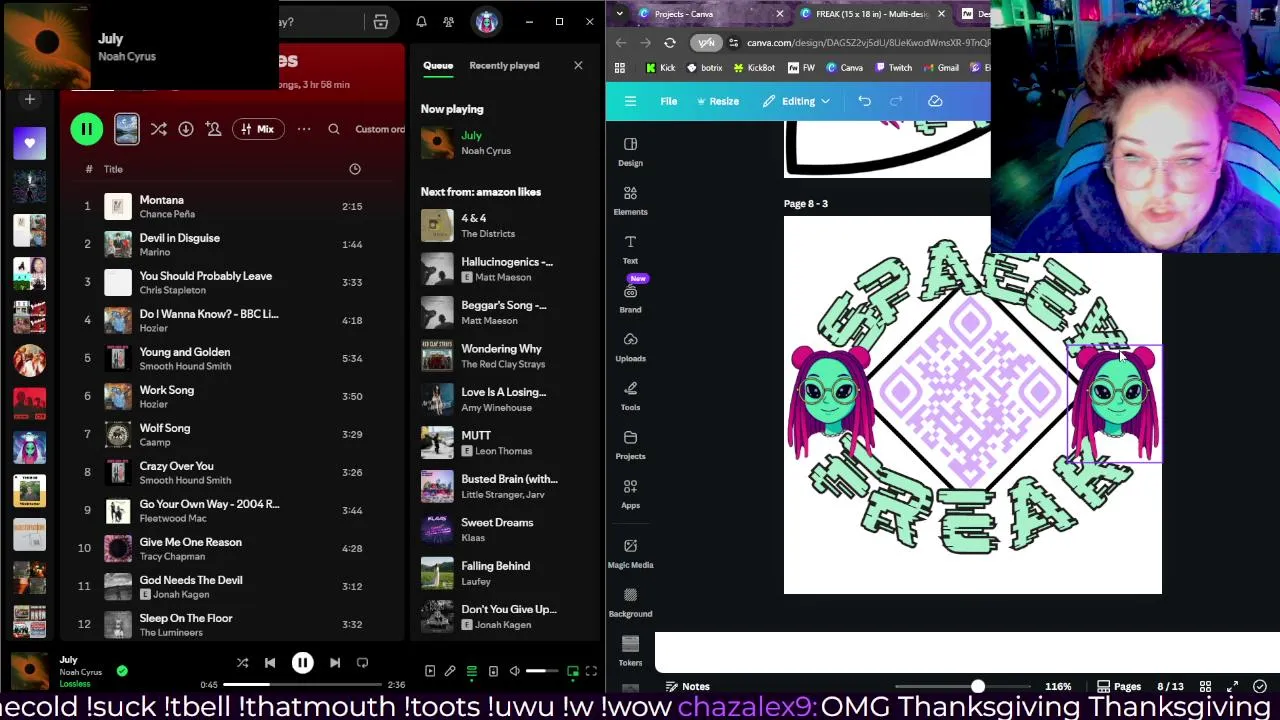Open Spotify playlist more options menu
Image resolution: width=1280 pixels, height=720 pixels.
coord(304,129)
